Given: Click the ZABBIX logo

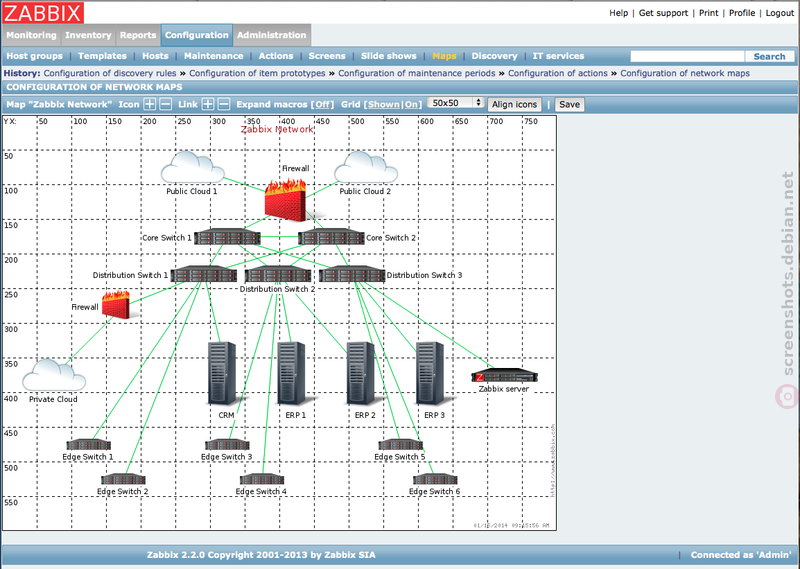Looking at the screenshot, I should point(43,12).
